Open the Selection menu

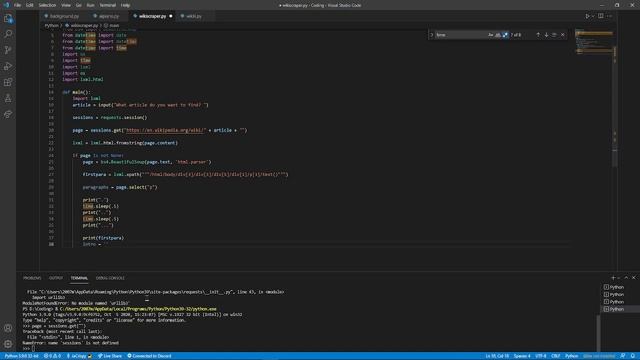click(47, 5)
